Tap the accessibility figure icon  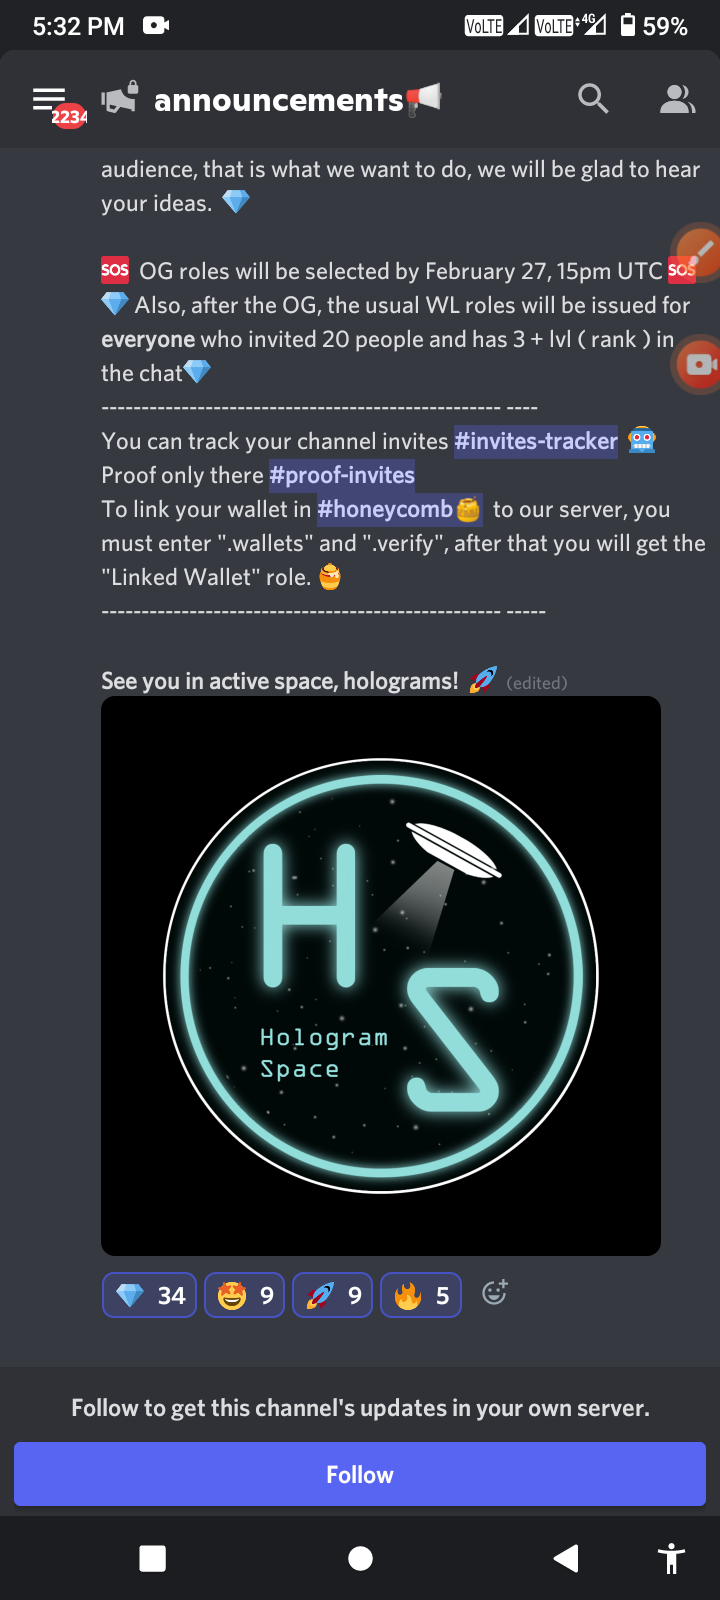(671, 1558)
